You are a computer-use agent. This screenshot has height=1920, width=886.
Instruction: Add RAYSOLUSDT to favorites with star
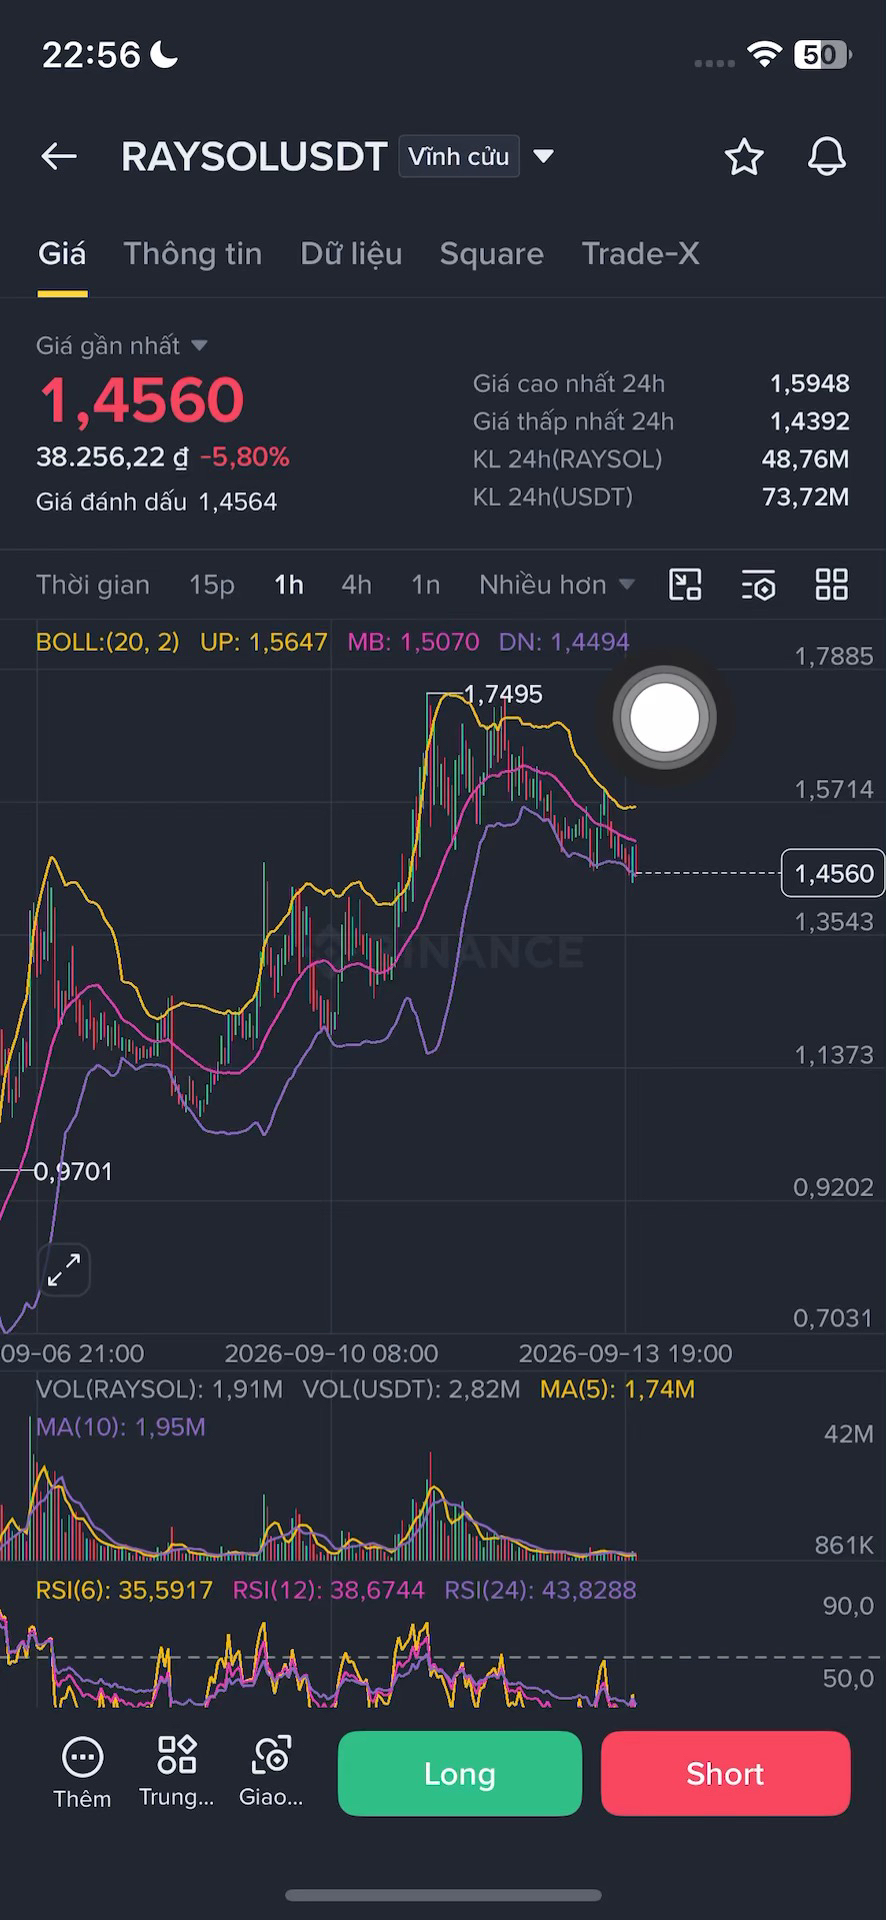point(744,157)
